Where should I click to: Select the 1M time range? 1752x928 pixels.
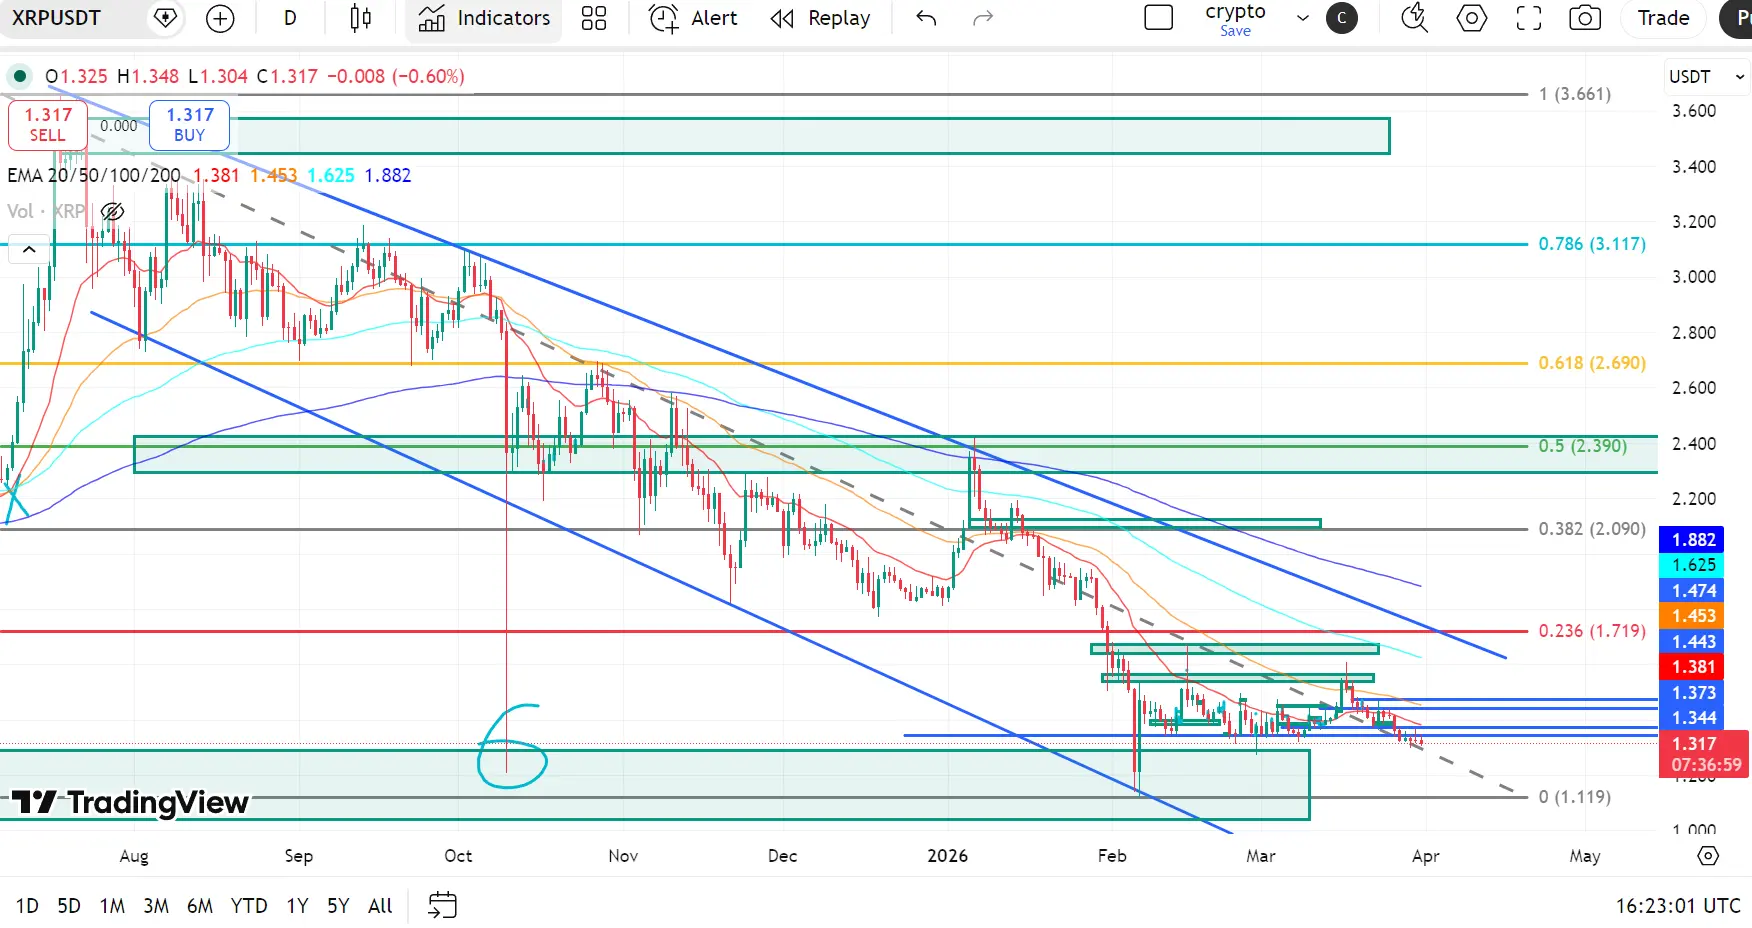click(x=112, y=906)
